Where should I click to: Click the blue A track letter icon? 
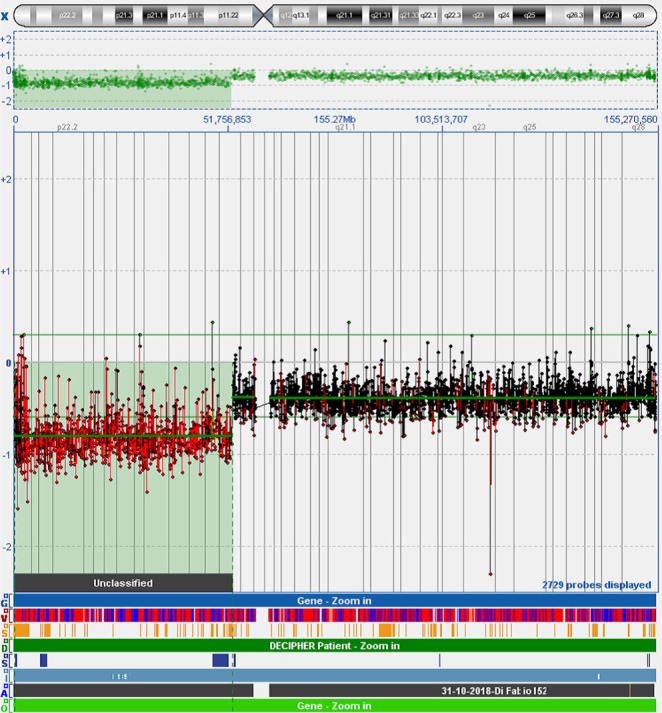point(6,692)
